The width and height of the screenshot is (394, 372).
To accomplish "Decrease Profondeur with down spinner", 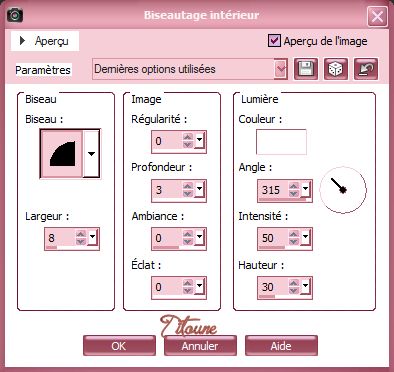I will tap(188, 193).
